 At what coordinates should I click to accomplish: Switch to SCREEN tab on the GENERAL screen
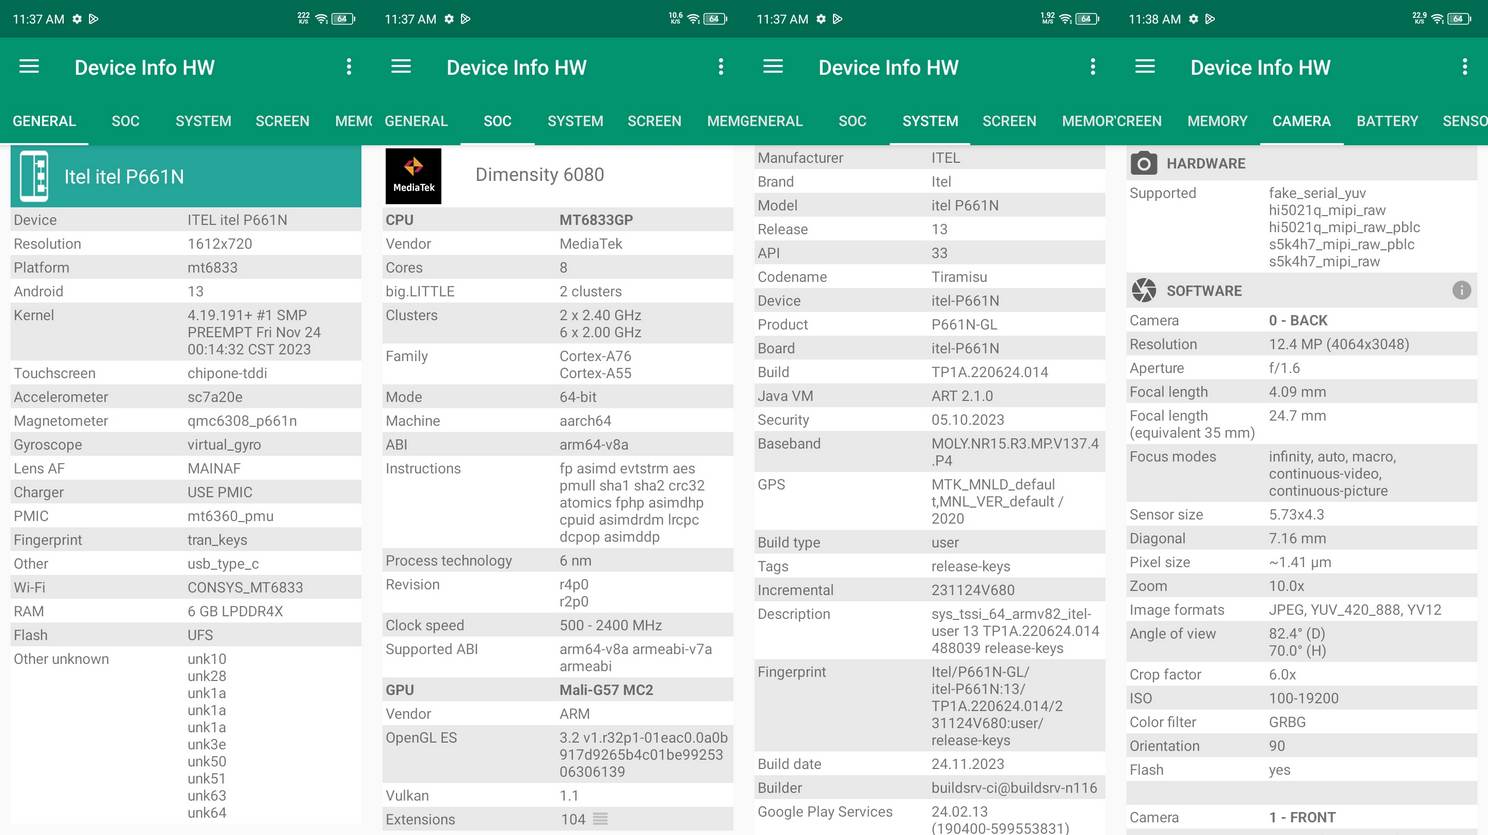(x=282, y=121)
